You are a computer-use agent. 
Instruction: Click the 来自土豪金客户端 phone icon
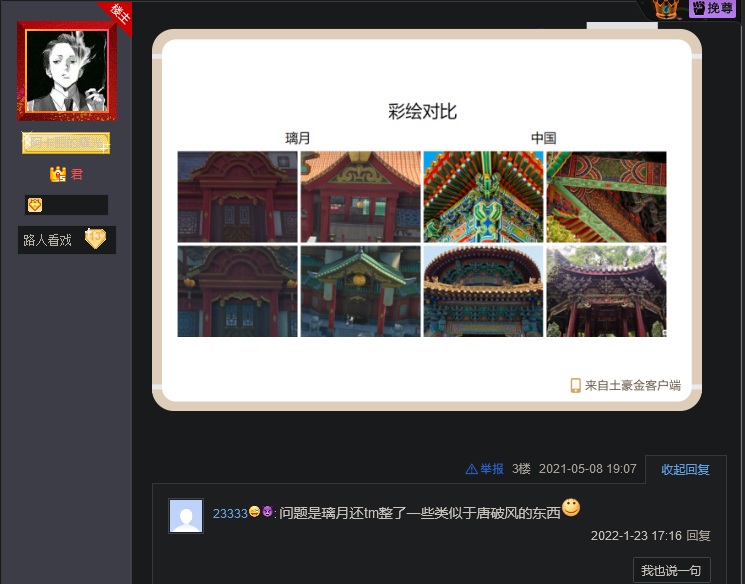tap(575, 385)
